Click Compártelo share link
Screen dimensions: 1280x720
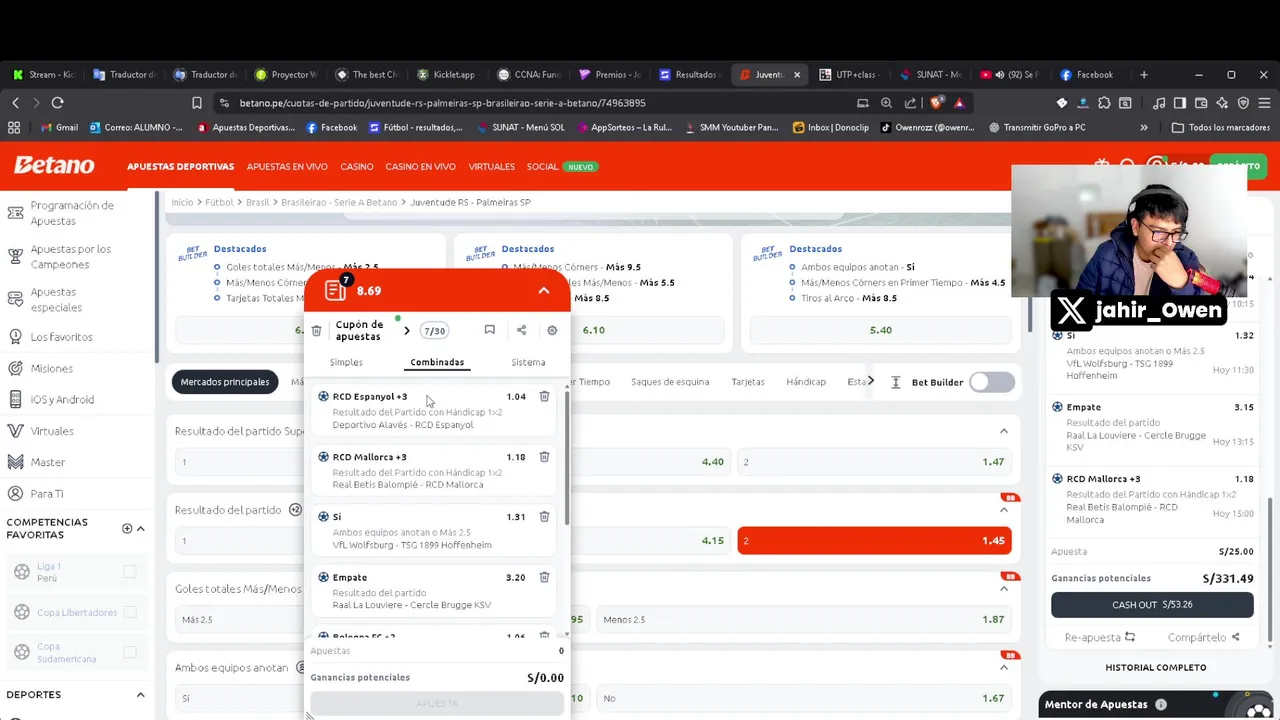[x=1203, y=637]
